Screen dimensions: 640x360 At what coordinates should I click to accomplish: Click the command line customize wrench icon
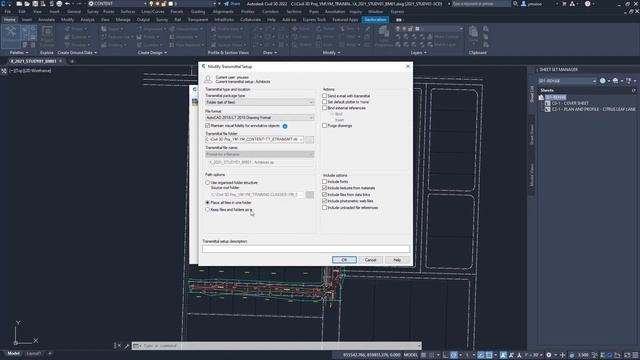coord(127,346)
